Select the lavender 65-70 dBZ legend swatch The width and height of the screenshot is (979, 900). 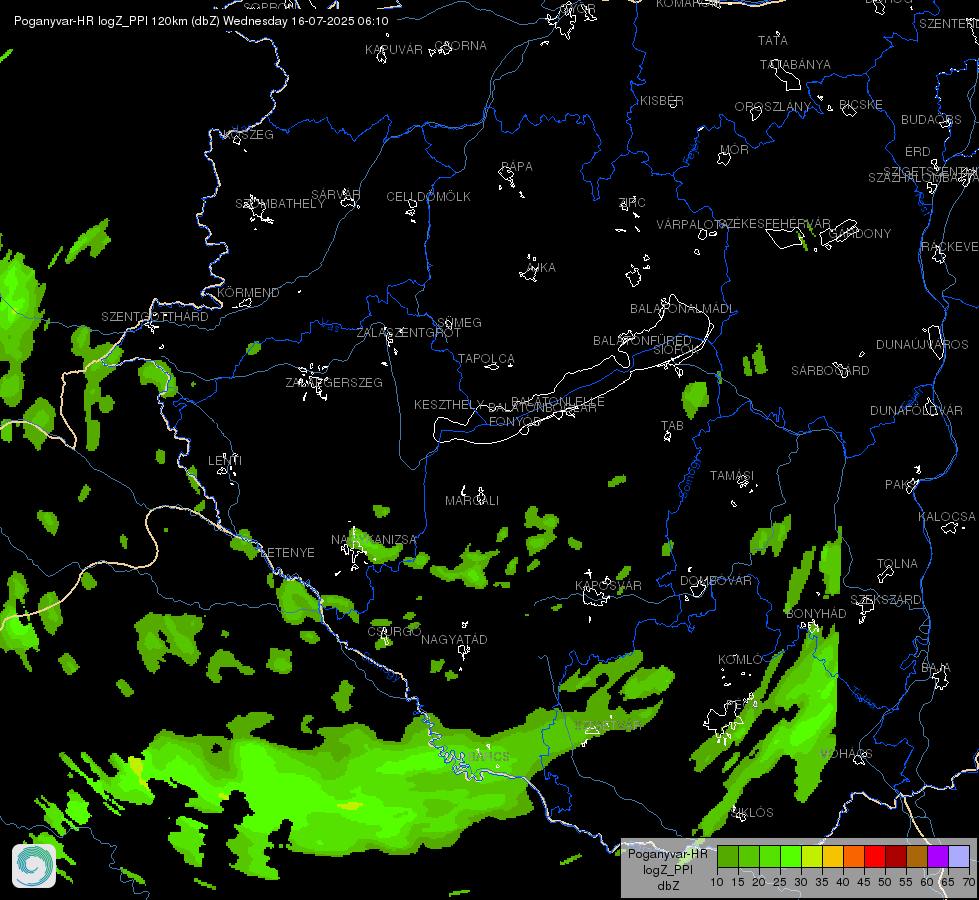(958, 856)
